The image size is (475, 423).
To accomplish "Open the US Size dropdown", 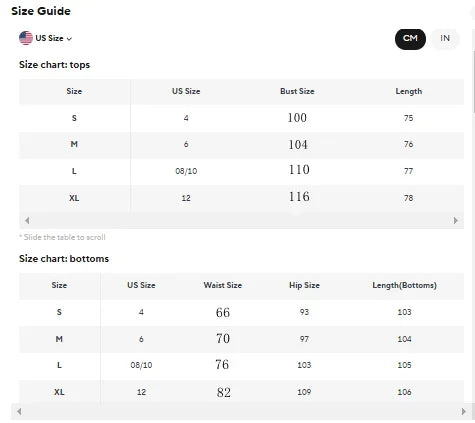I will tap(45, 38).
